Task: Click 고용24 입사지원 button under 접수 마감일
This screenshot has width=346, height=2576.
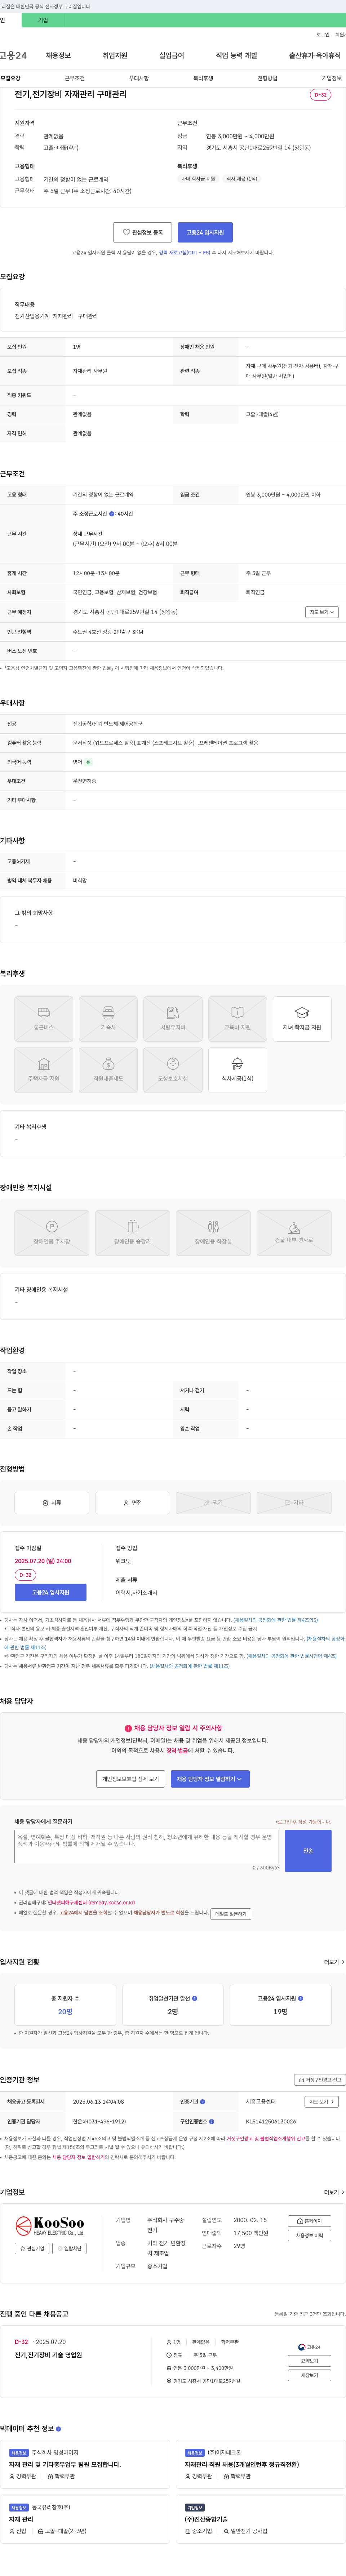Action: 50,1592
